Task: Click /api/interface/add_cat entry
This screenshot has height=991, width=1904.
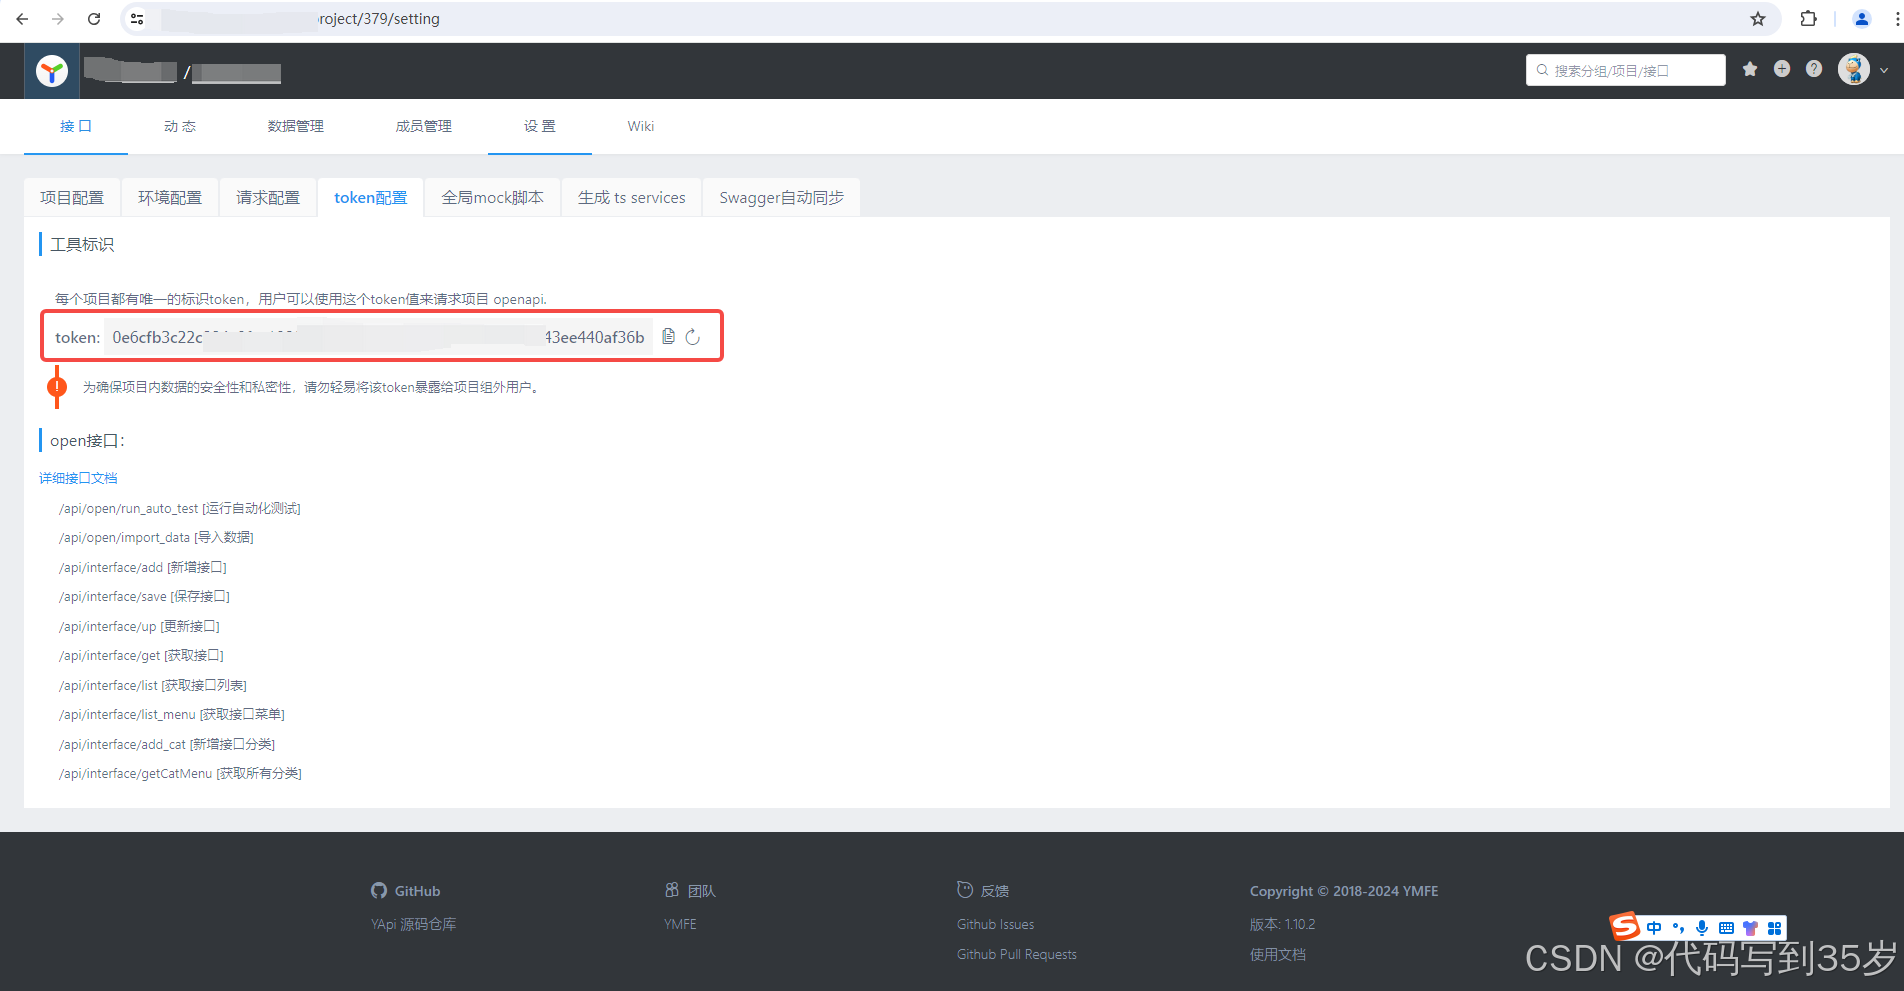Action: click(167, 744)
